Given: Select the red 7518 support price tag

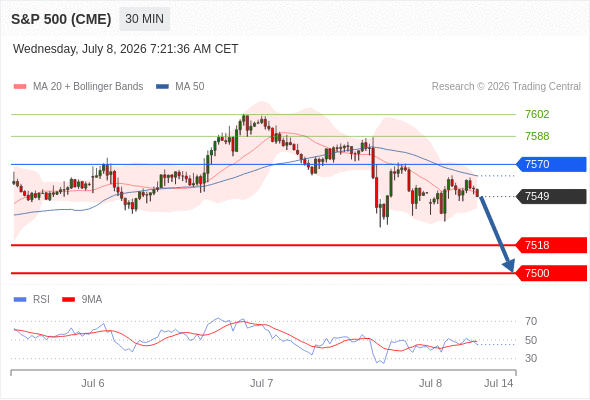Looking at the screenshot, I should coord(551,245).
